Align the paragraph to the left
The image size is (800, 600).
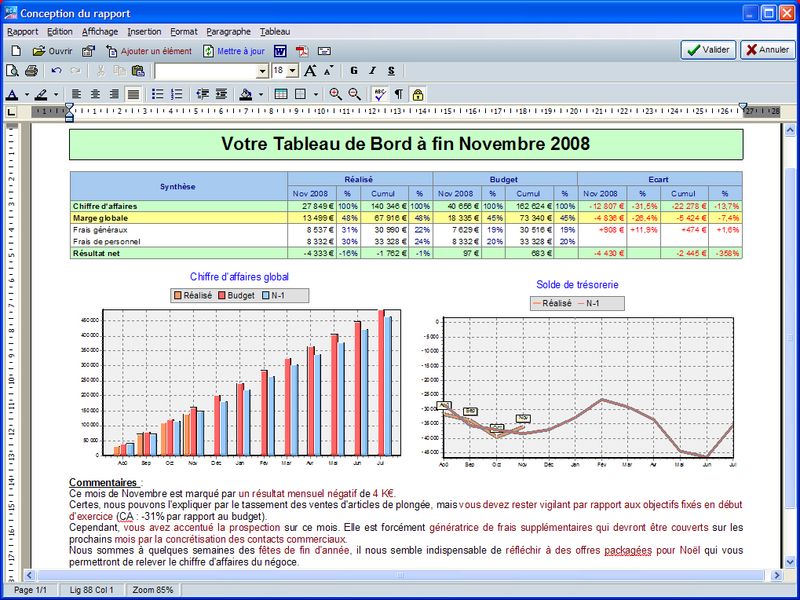point(77,94)
